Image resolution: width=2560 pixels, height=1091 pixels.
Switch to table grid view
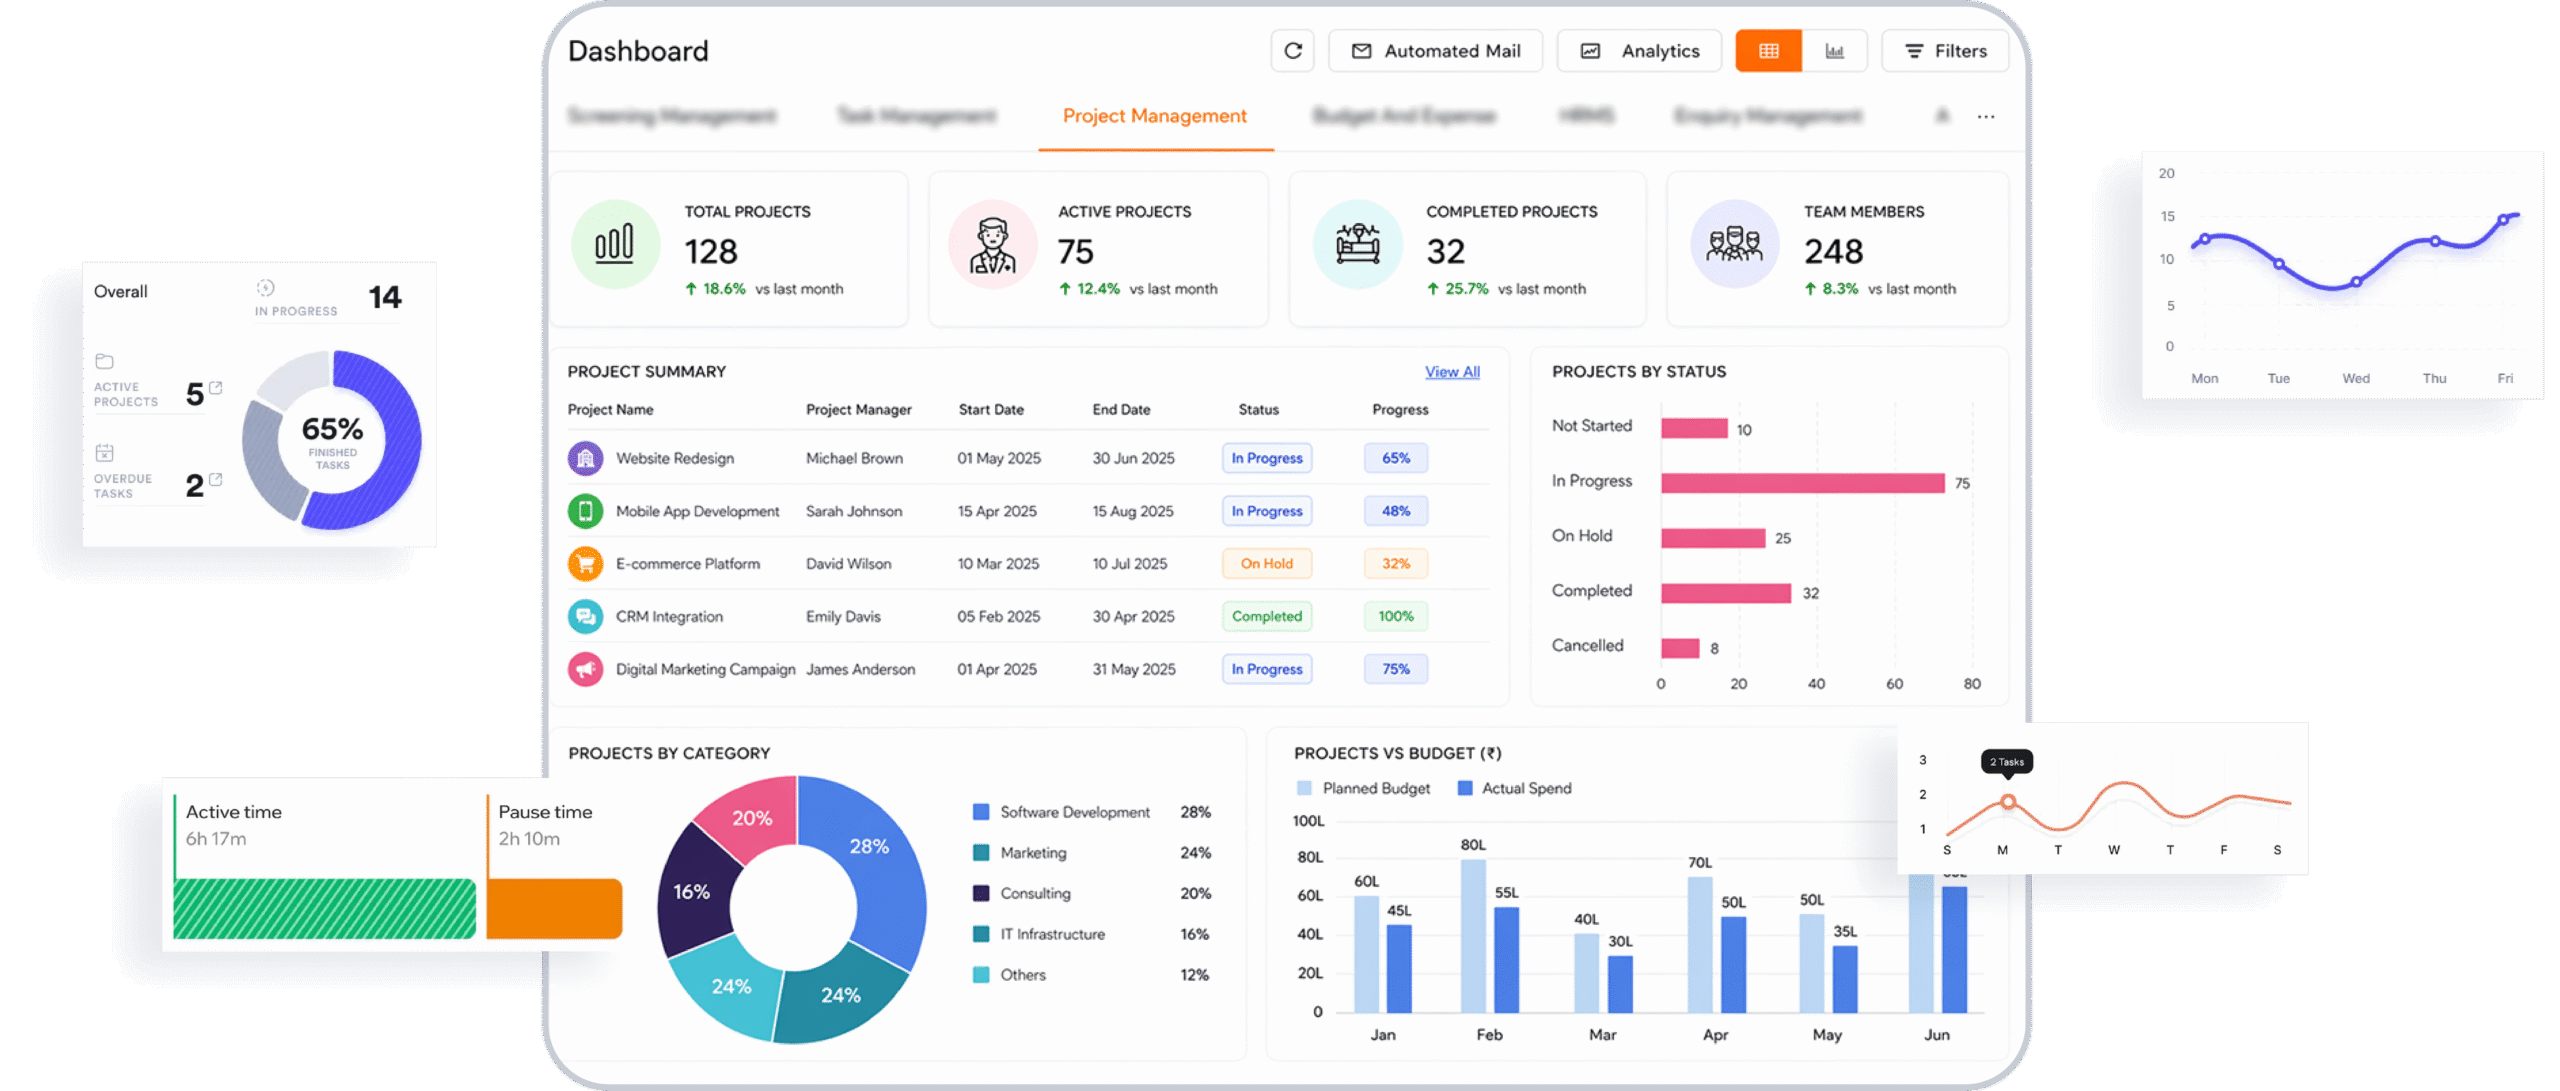tap(1768, 51)
